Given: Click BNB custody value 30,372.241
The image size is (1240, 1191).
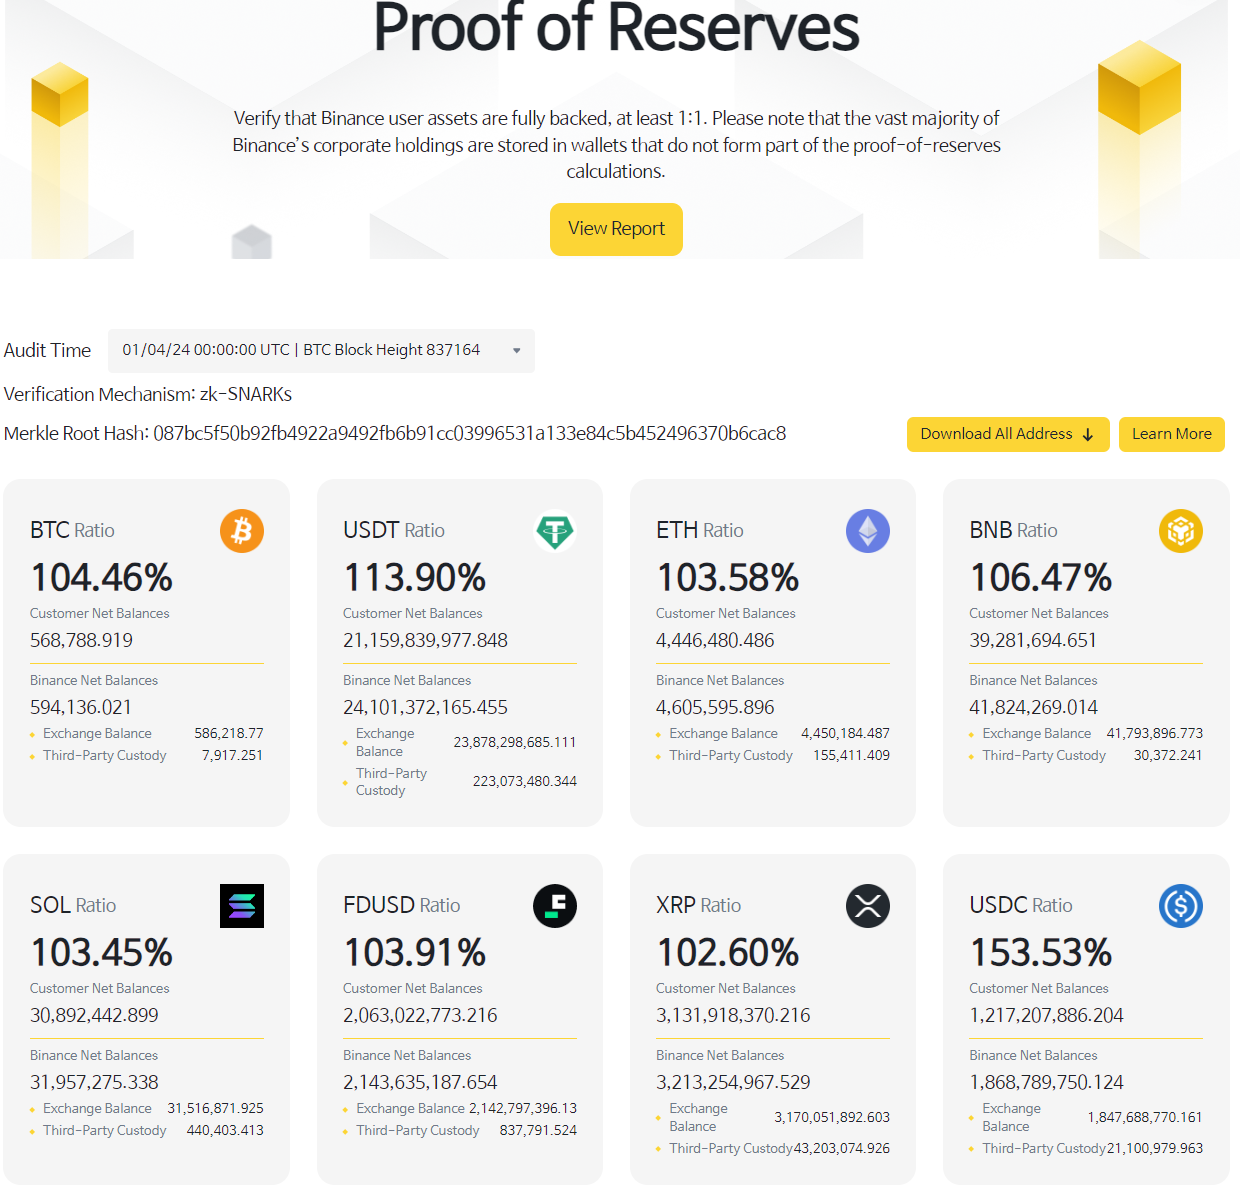Looking at the screenshot, I should [1168, 755].
